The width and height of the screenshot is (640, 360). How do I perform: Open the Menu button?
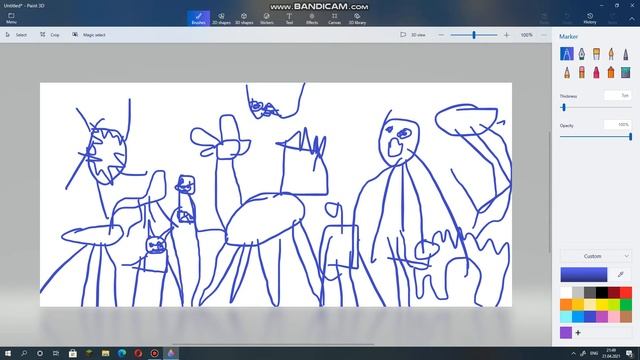[x=11, y=18]
